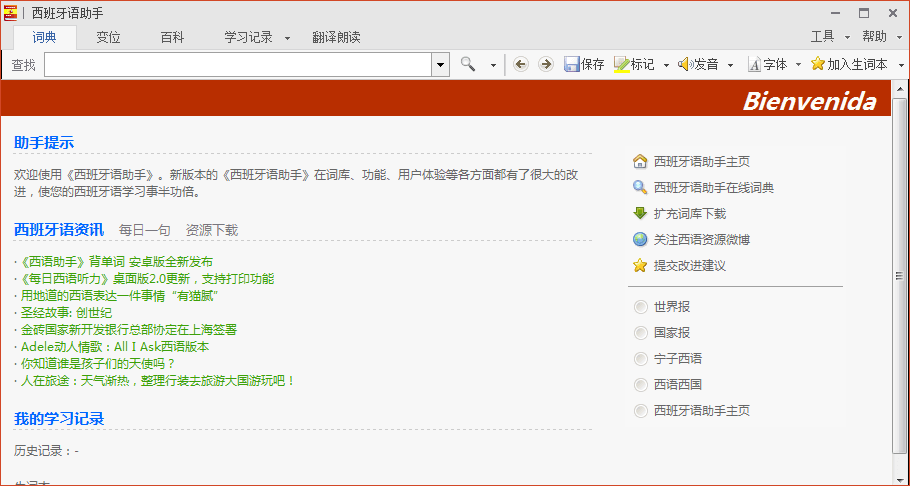910x486 pixels.
Task: Click in the 查找 search input field
Action: pyautogui.click(x=238, y=64)
